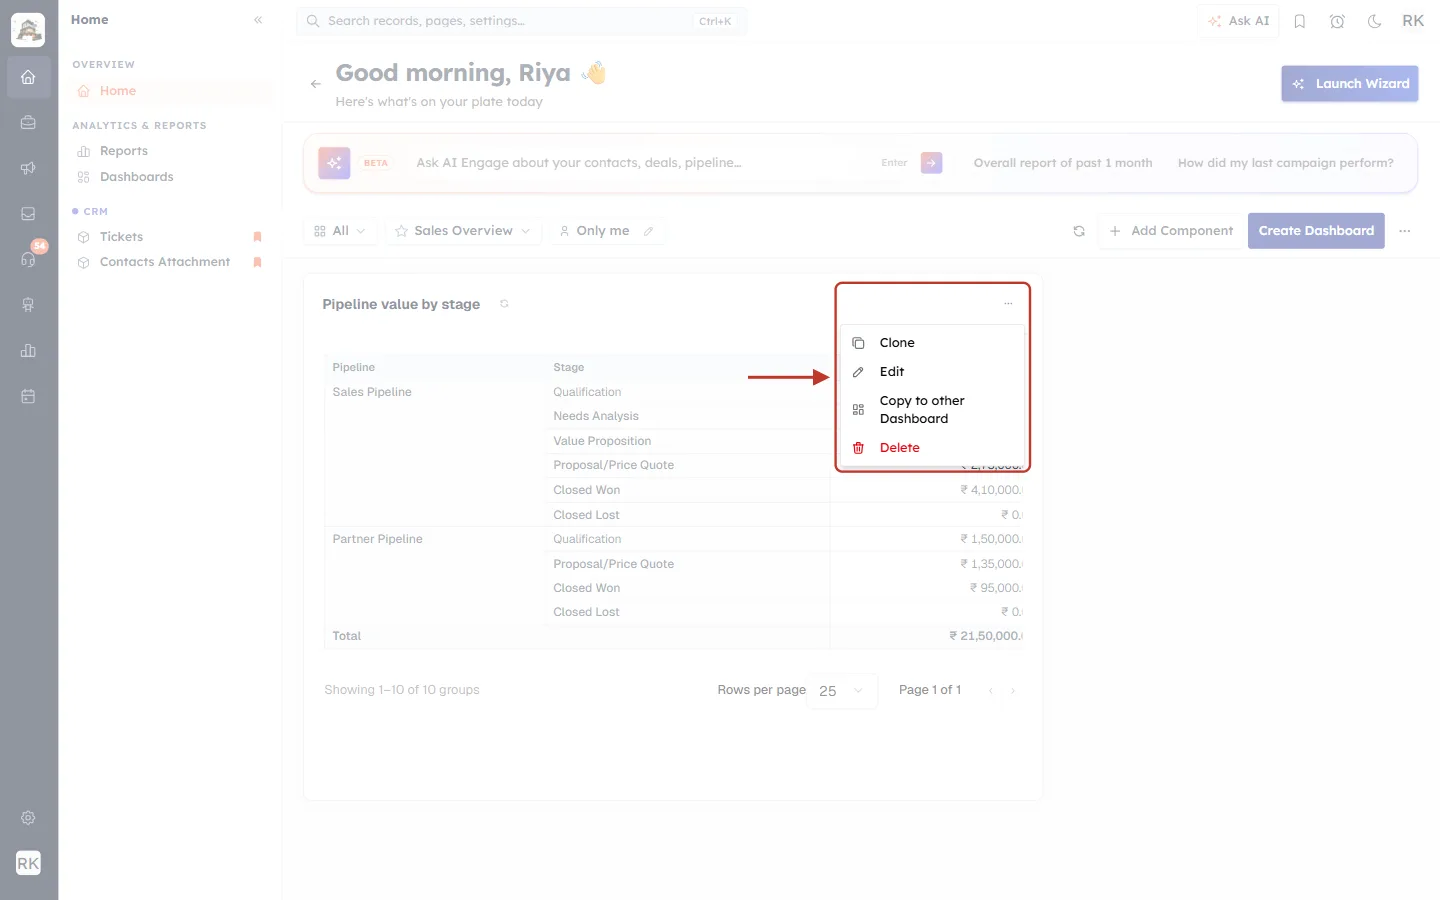The height and width of the screenshot is (900, 1440).
Task: Collapse the sidebar with the double chevron
Action: (258, 20)
